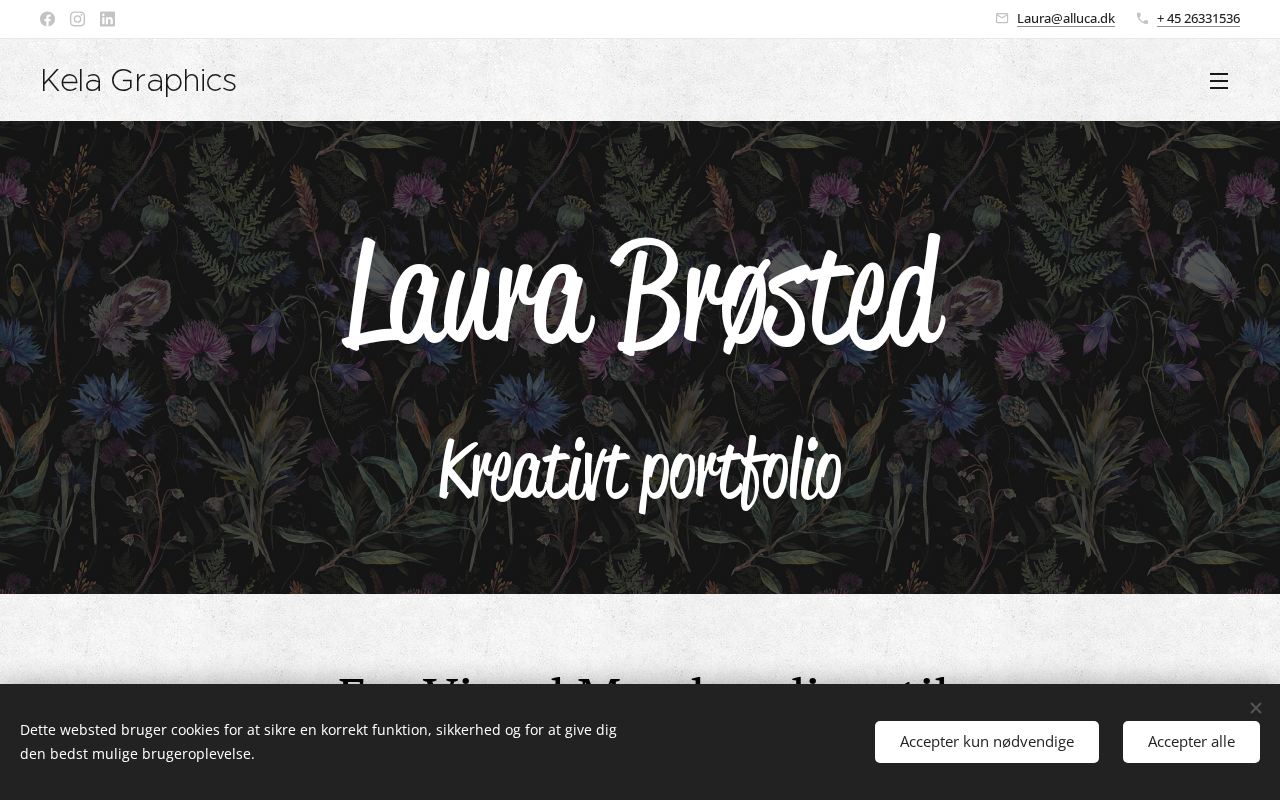Go to the Kela Graphics home logo
Image resolution: width=1280 pixels, height=800 pixels.
pos(138,81)
